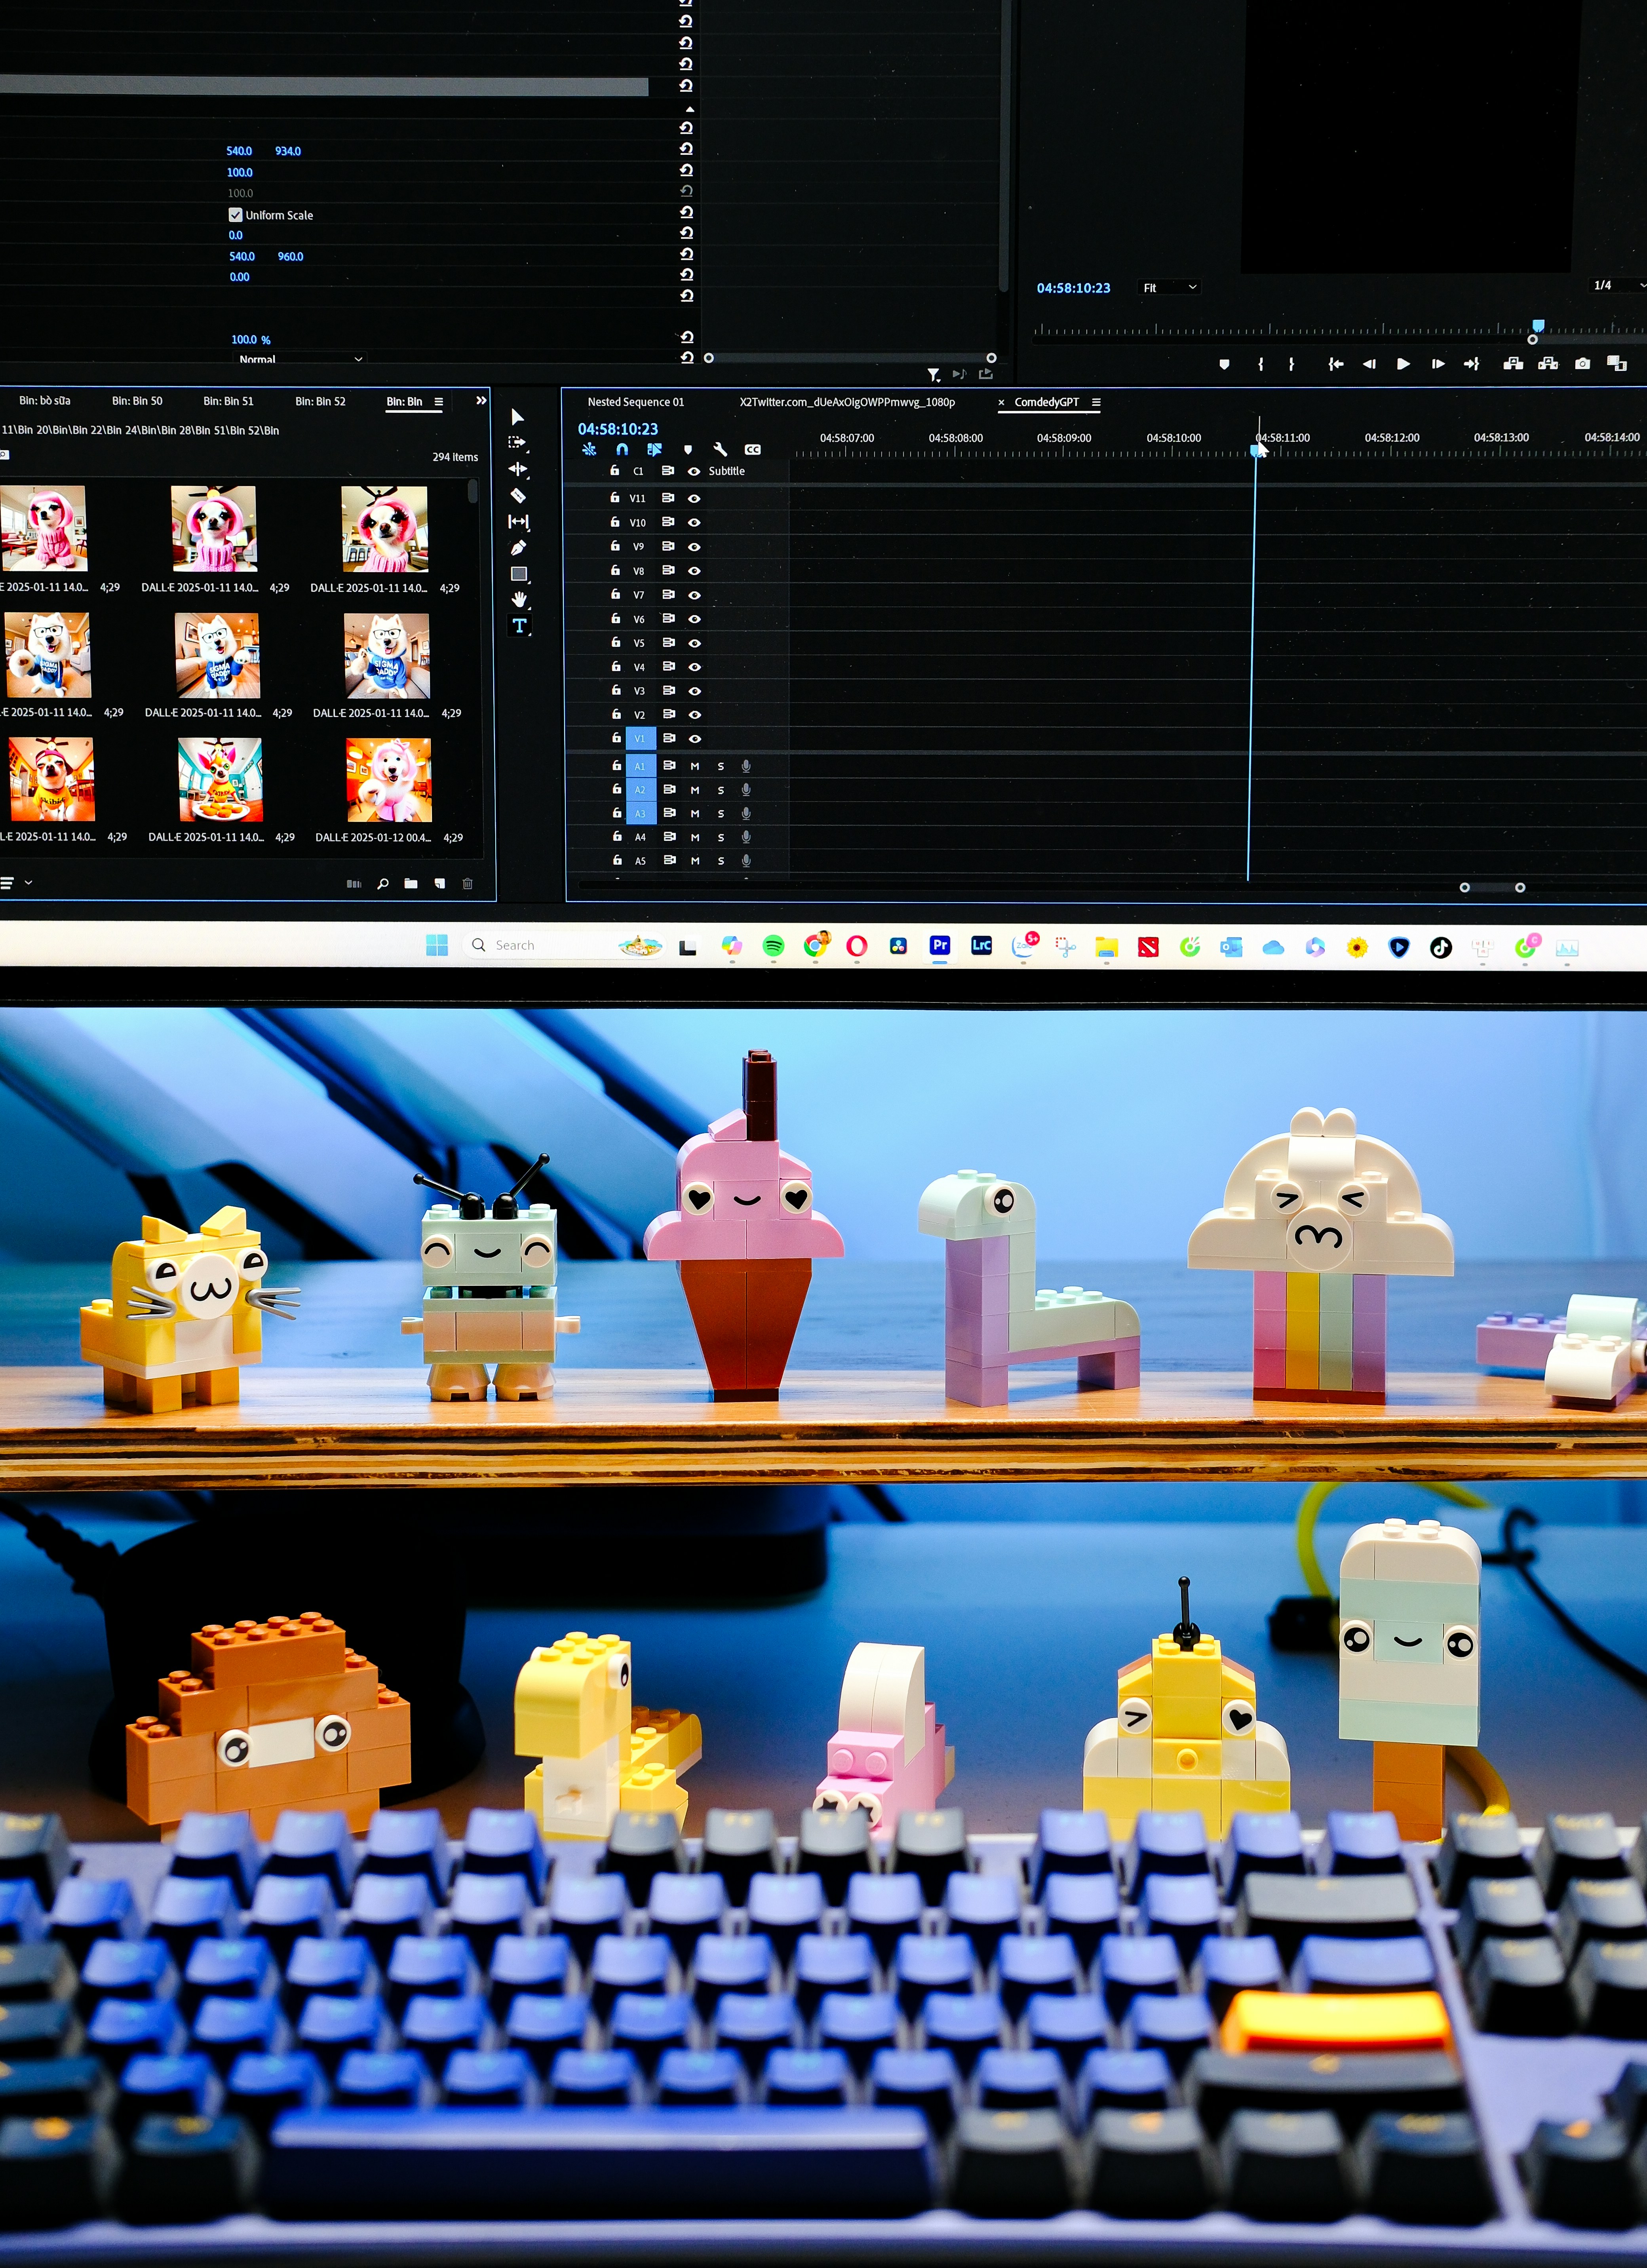1647x2268 pixels.
Task: Open the Bin 51 tab
Action: (228, 401)
